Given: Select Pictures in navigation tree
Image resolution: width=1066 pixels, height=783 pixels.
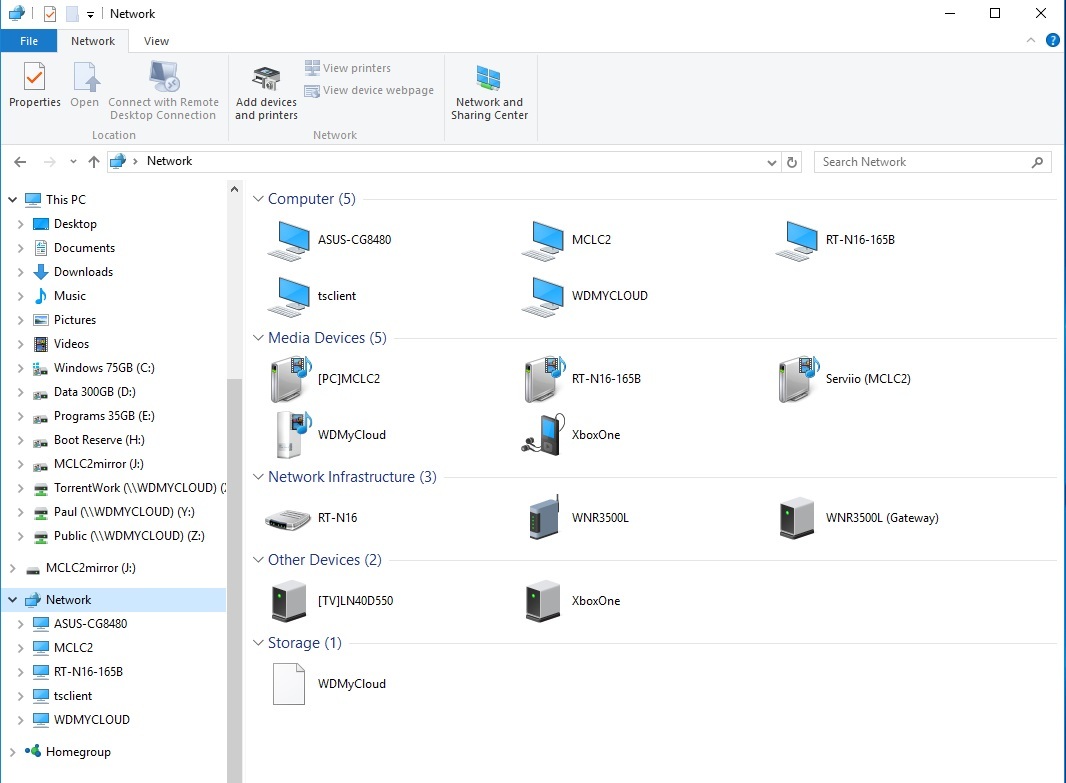Looking at the screenshot, I should pos(75,320).
